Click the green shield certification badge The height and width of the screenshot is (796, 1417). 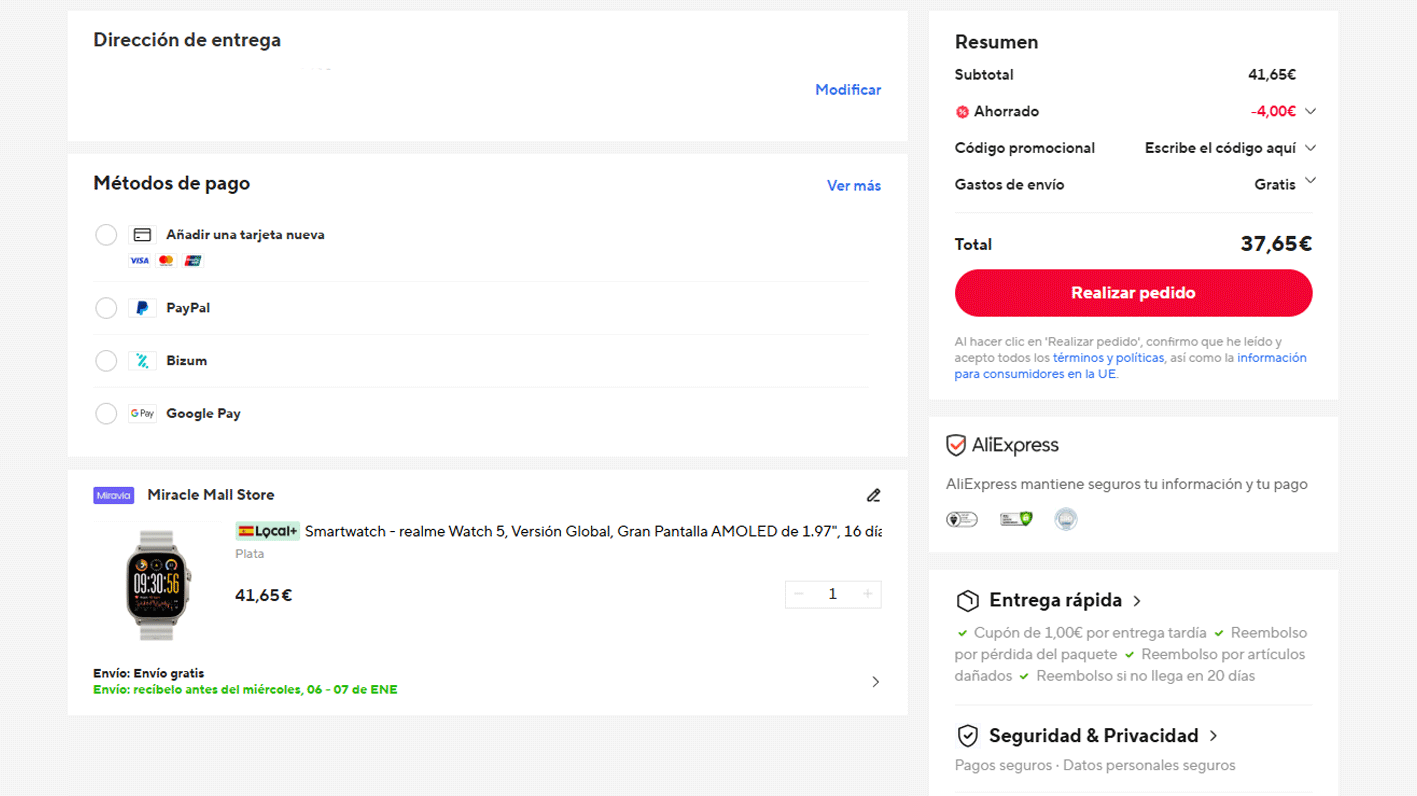point(1016,519)
